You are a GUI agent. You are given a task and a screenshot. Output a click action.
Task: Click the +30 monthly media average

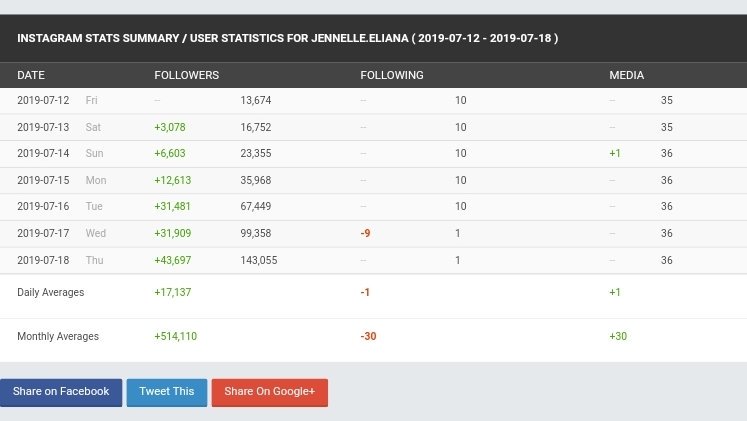(618, 336)
